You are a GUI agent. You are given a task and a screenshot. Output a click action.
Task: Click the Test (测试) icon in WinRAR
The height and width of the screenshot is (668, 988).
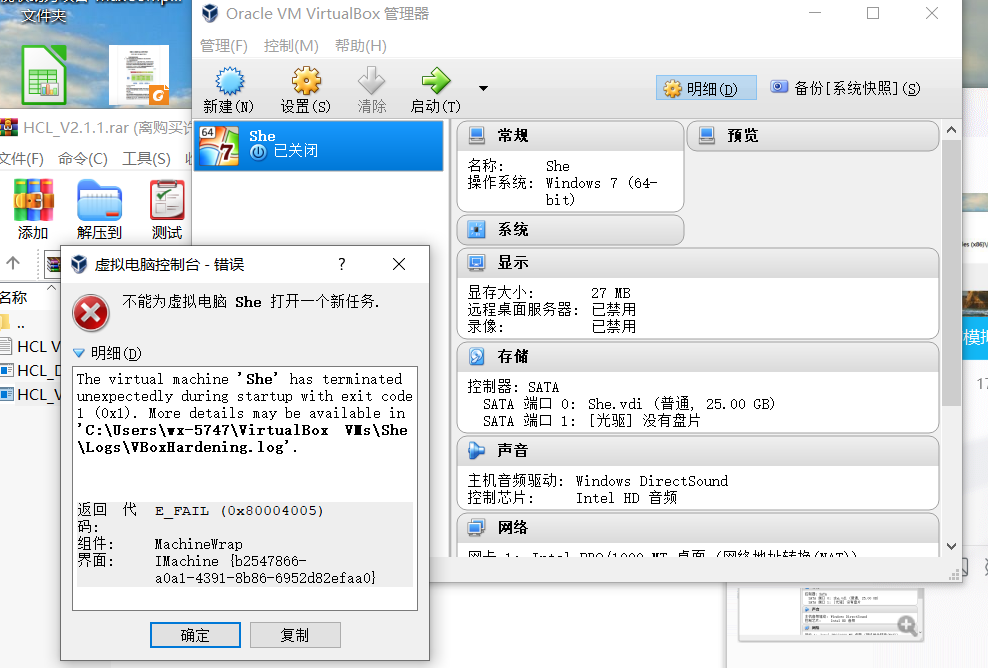(x=167, y=200)
